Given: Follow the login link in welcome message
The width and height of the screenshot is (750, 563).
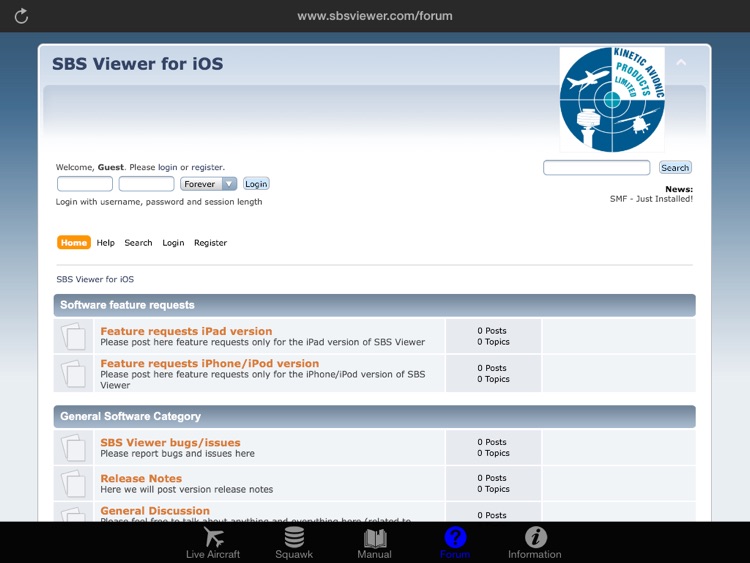Looking at the screenshot, I should pos(167,167).
